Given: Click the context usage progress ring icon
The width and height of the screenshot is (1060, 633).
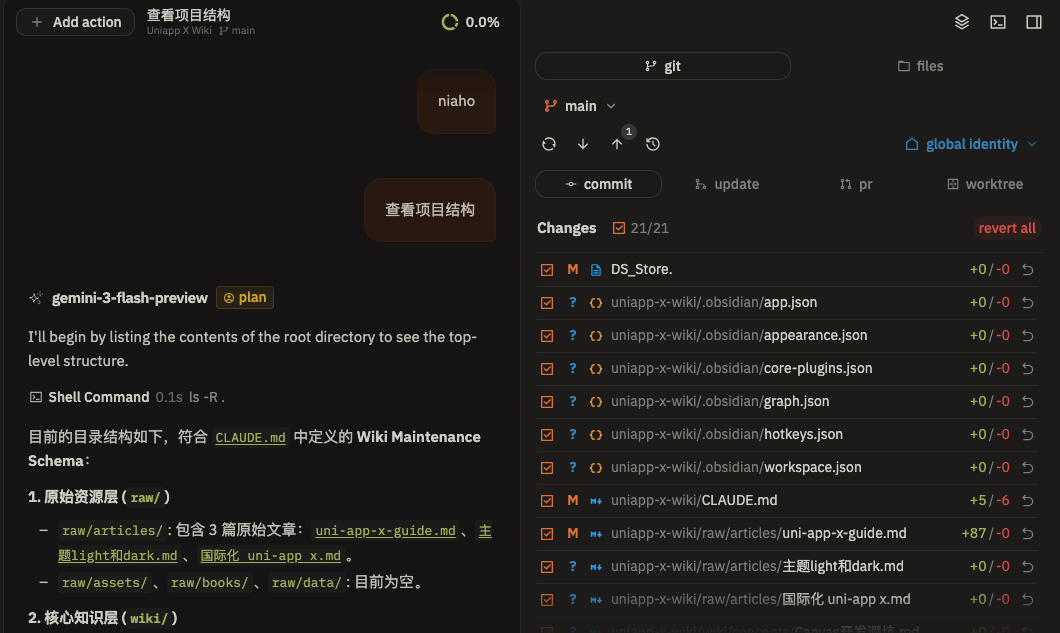Looking at the screenshot, I should (450, 22).
